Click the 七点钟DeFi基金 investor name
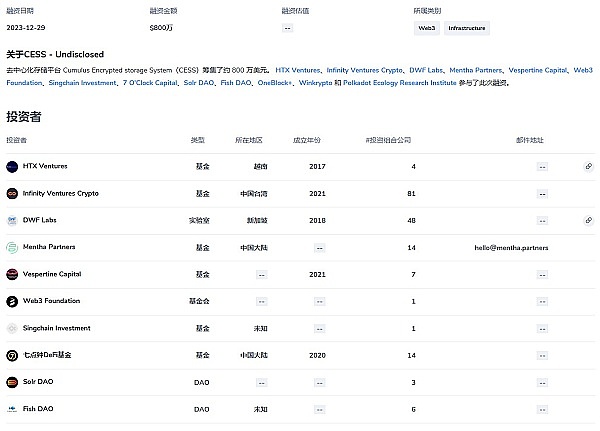 47,355
